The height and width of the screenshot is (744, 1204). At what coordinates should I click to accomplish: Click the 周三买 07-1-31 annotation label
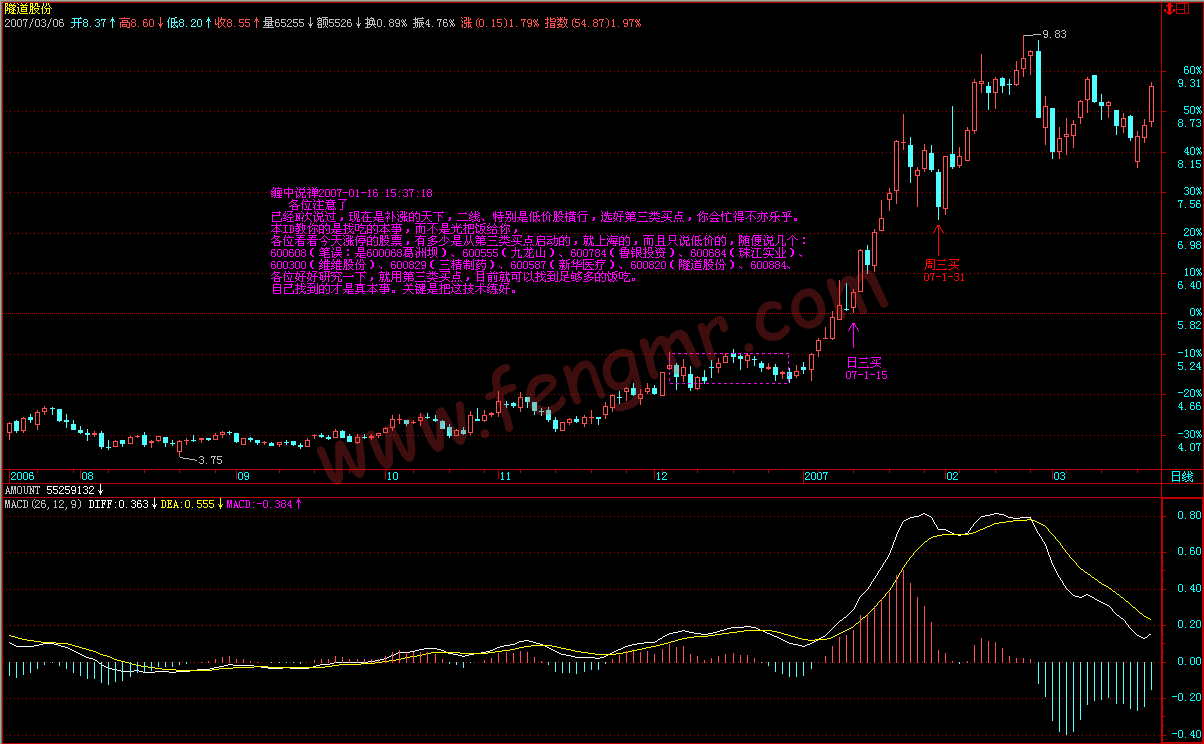click(x=943, y=270)
